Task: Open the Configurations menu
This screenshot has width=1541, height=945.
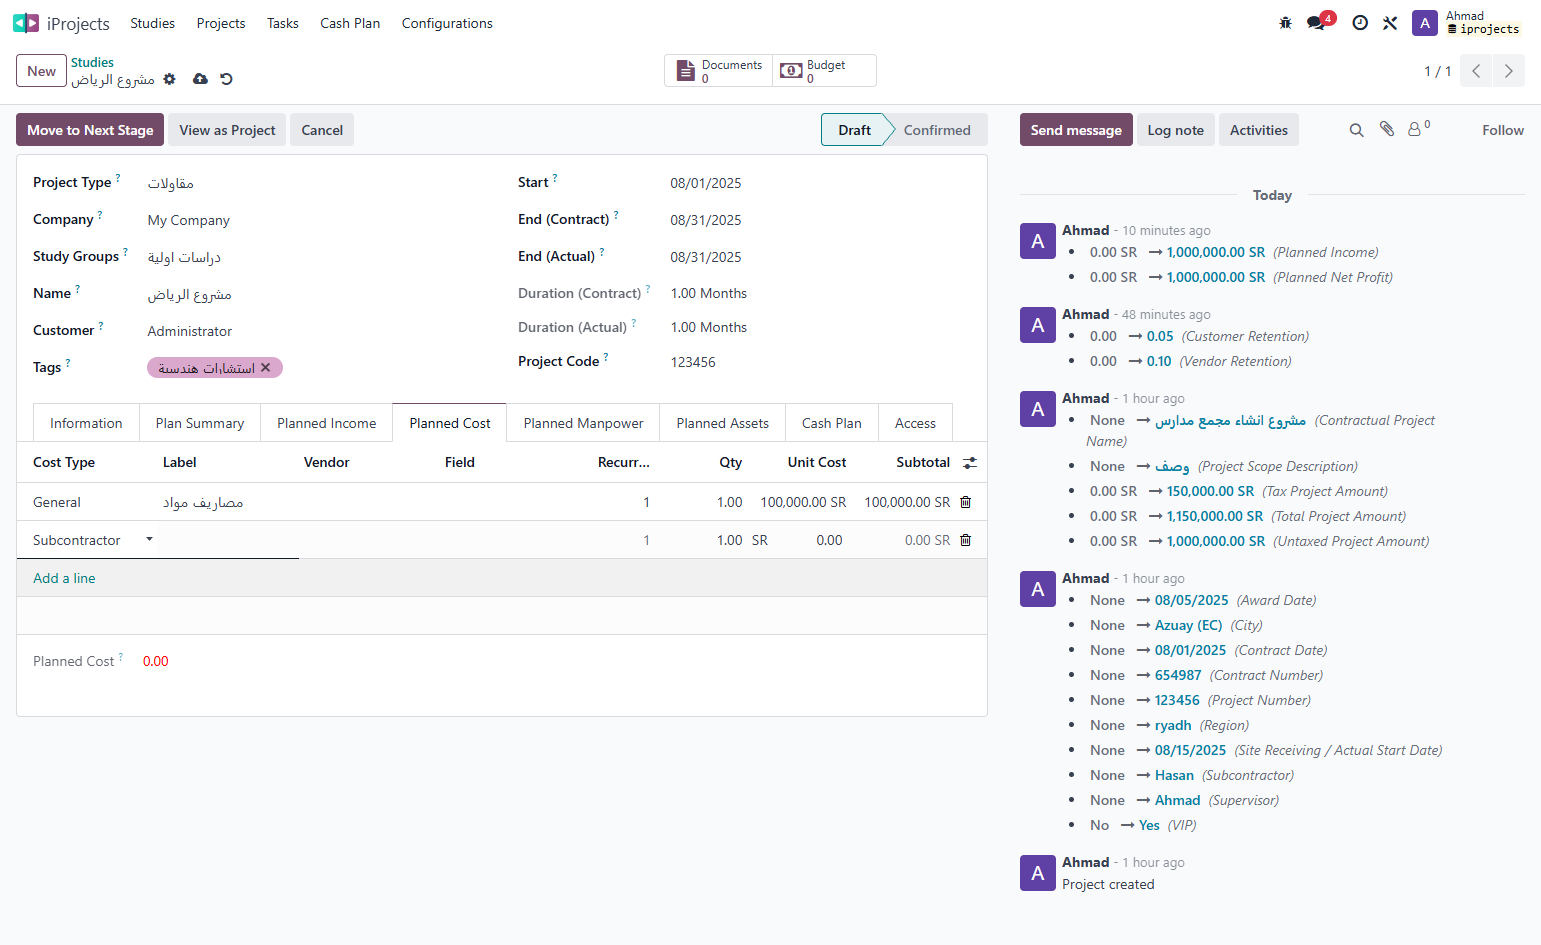Action: pyautogui.click(x=447, y=23)
